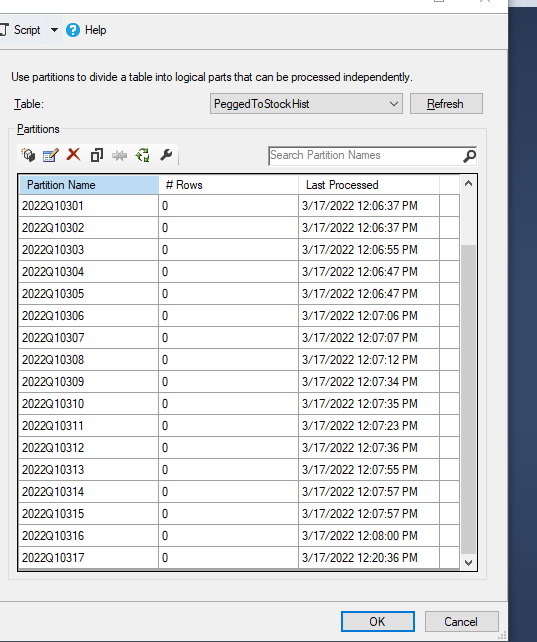Expand the PeggedToStockHist table dropdown
537x642 pixels.
point(394,104)
